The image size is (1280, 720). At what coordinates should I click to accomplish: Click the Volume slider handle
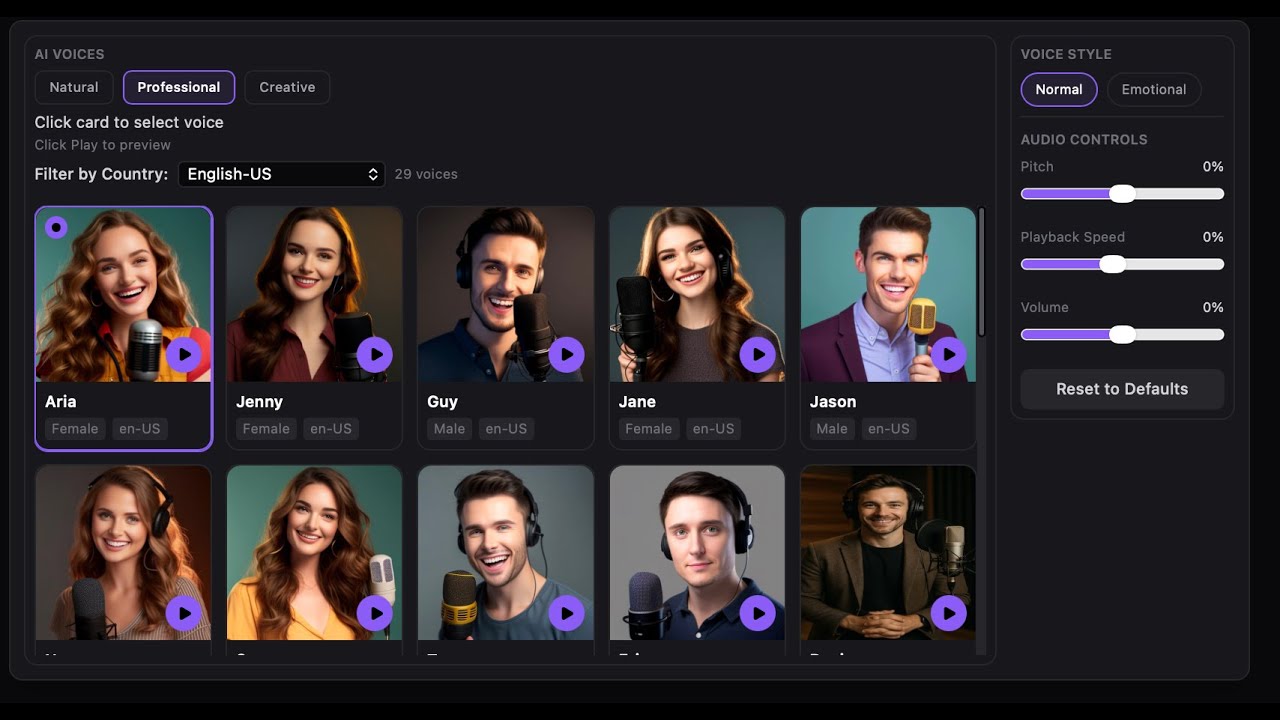pyautogui.click(x=1122, y=334)
